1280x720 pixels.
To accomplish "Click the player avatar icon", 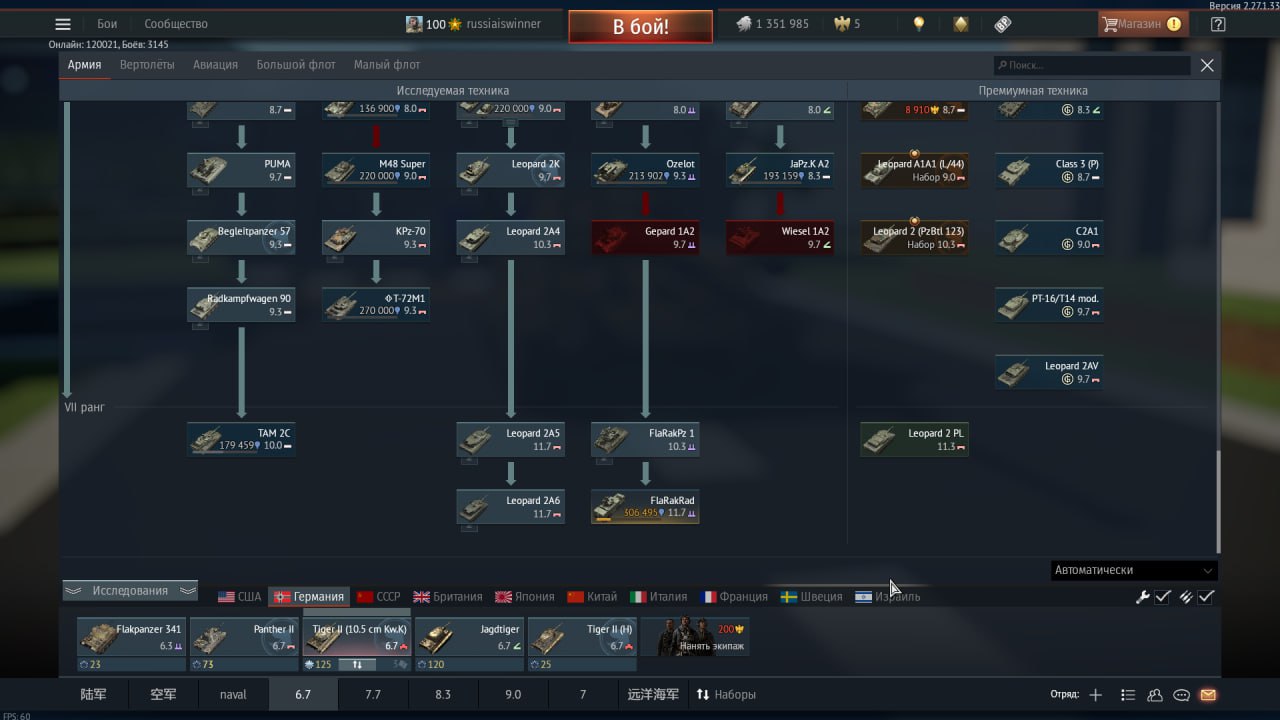I will tap(414, 24).
